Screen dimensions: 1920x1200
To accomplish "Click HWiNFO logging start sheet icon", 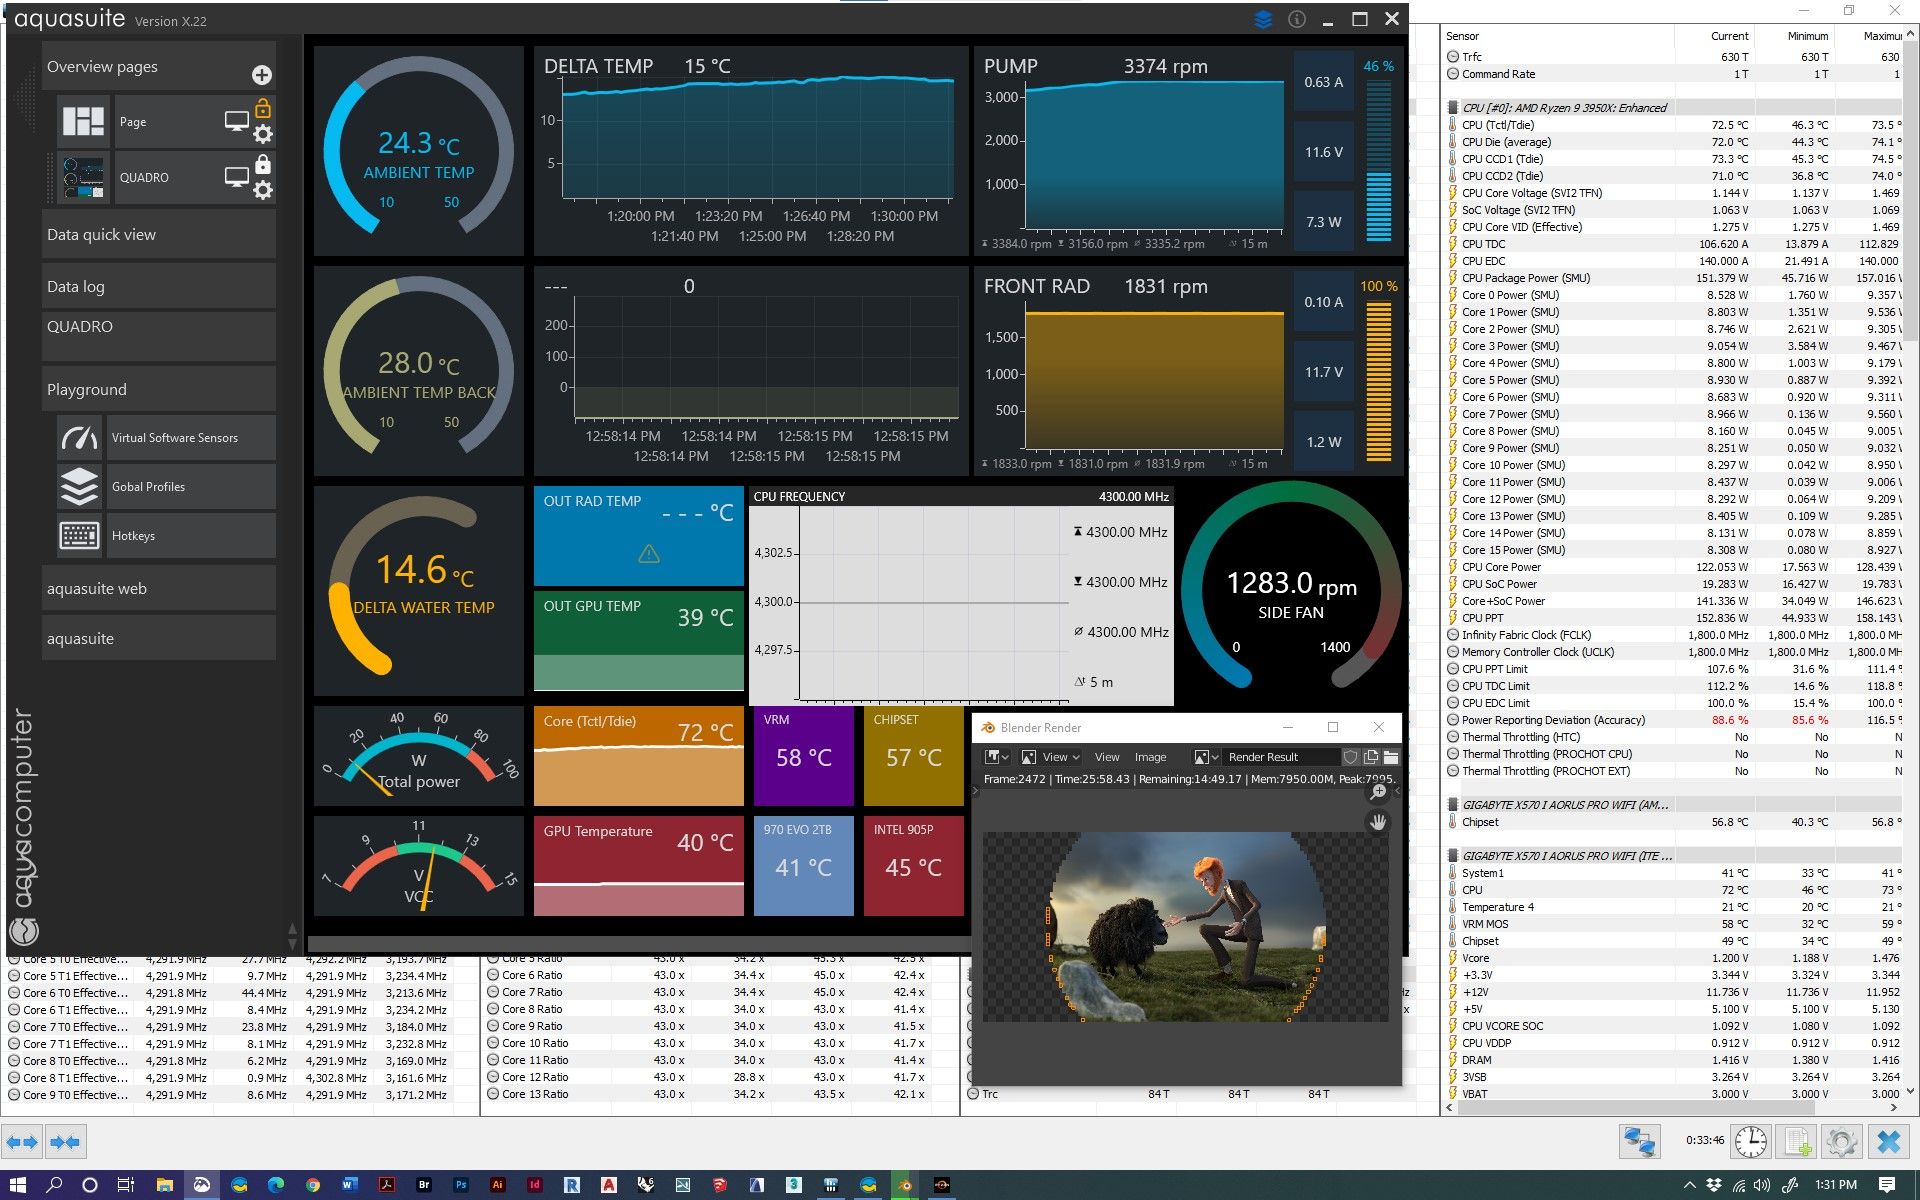I will tap(1797, 1141).
